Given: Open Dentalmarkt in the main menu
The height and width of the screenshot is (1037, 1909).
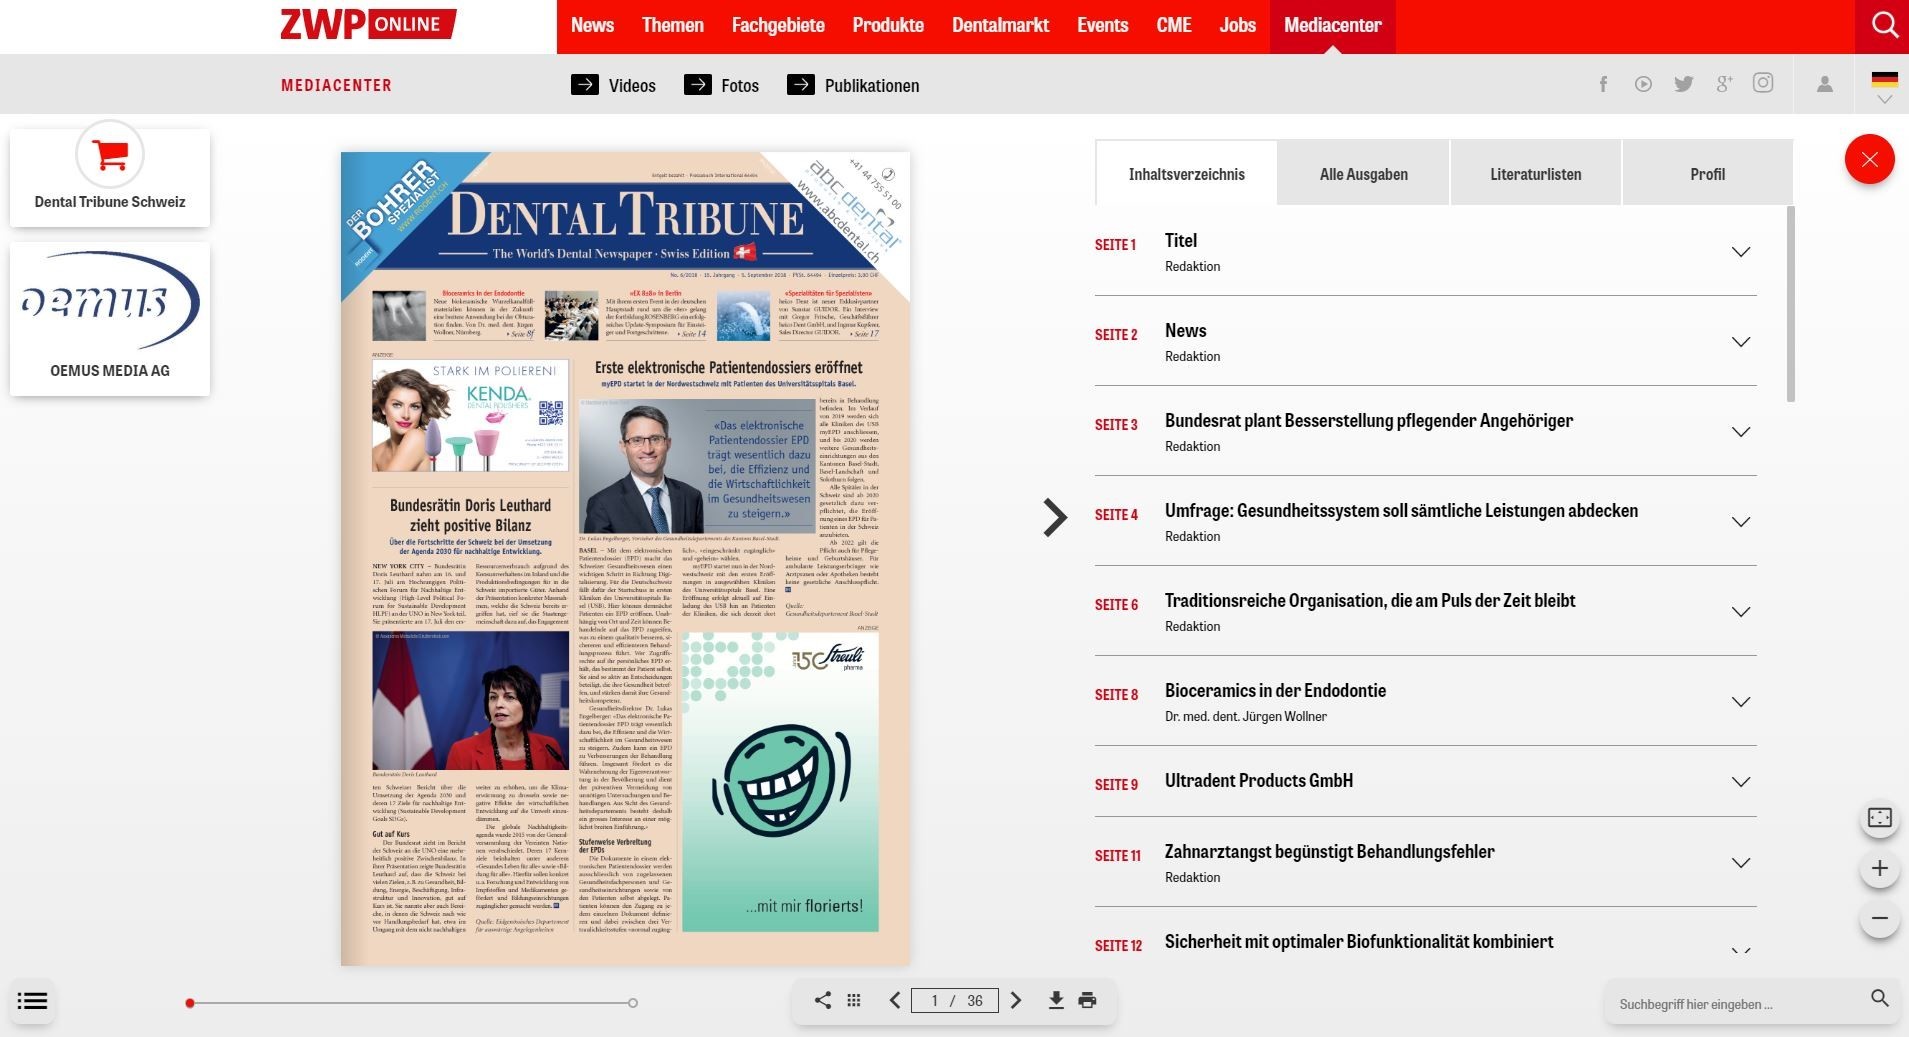Looking at the screenshot, I should click(1000, 25).
